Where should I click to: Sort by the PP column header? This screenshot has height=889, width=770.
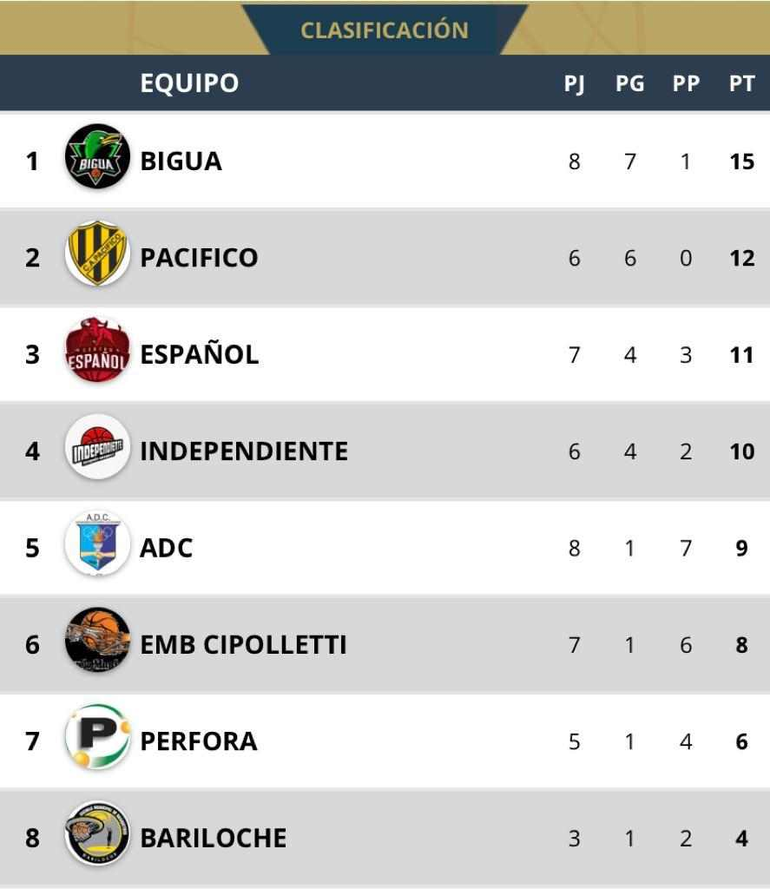(x=686, y=83)
